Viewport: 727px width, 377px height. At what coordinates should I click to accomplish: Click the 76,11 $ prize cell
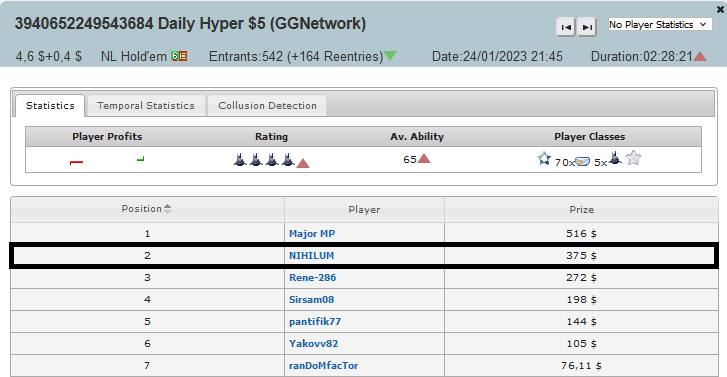[581, 366]
